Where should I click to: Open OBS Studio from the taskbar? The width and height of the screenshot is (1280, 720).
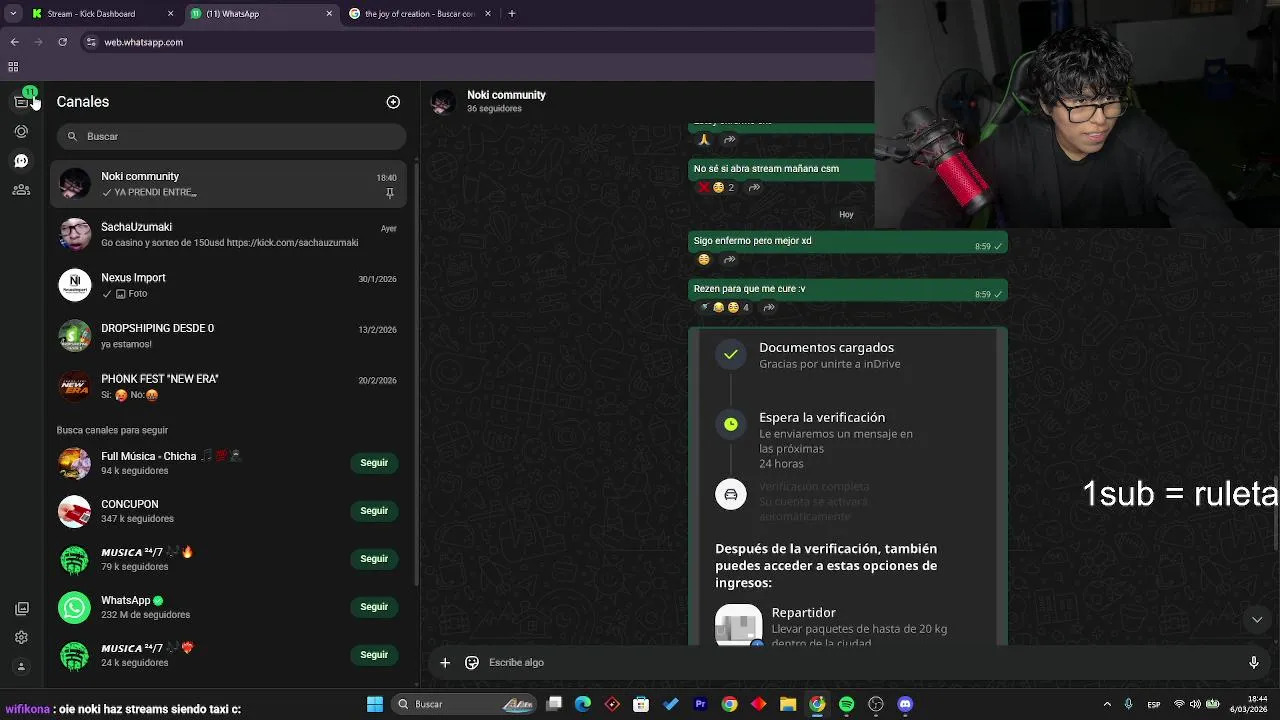click(876, 704)
